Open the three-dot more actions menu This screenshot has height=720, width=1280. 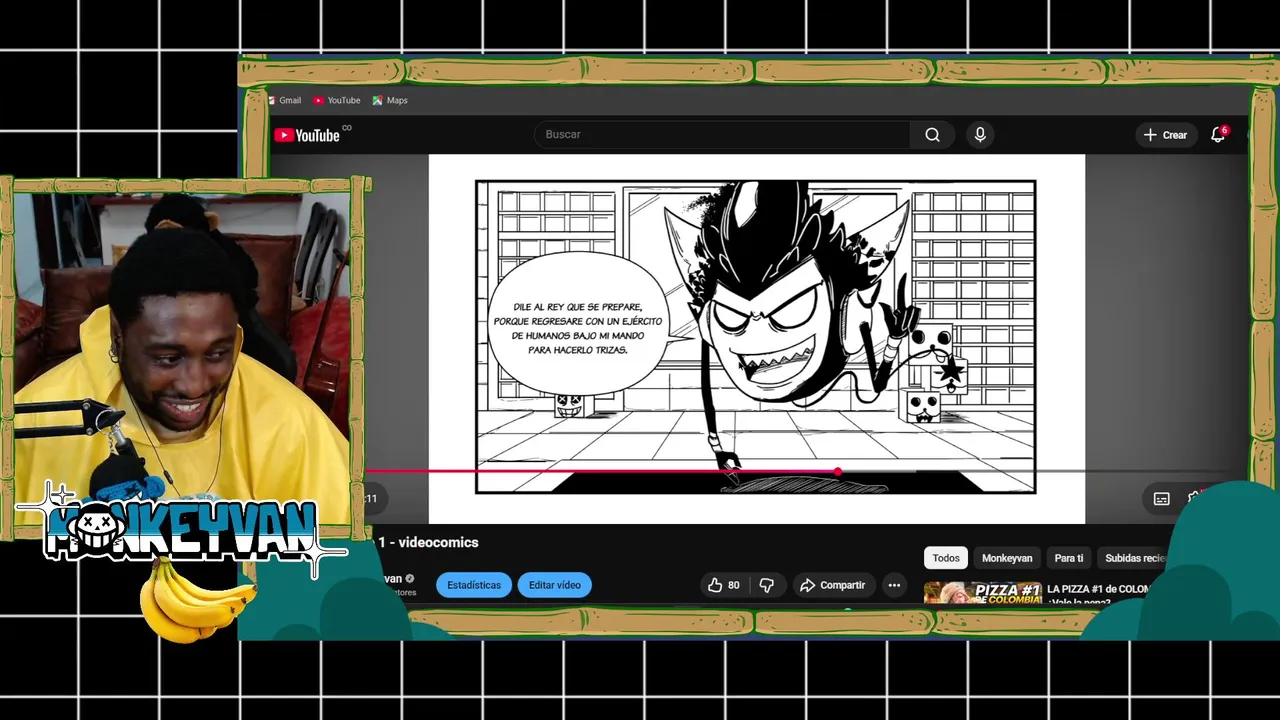click(x=894, y=585)
